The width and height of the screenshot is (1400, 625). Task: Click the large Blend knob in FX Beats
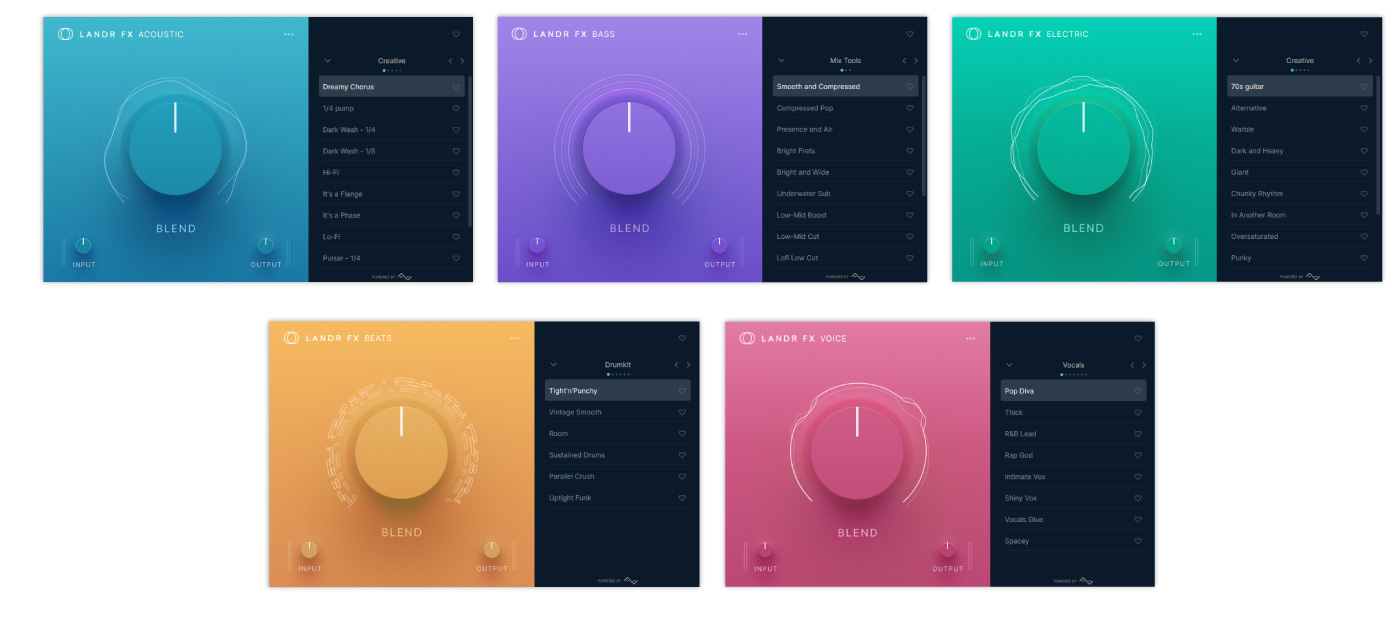(x=401, y=452)
